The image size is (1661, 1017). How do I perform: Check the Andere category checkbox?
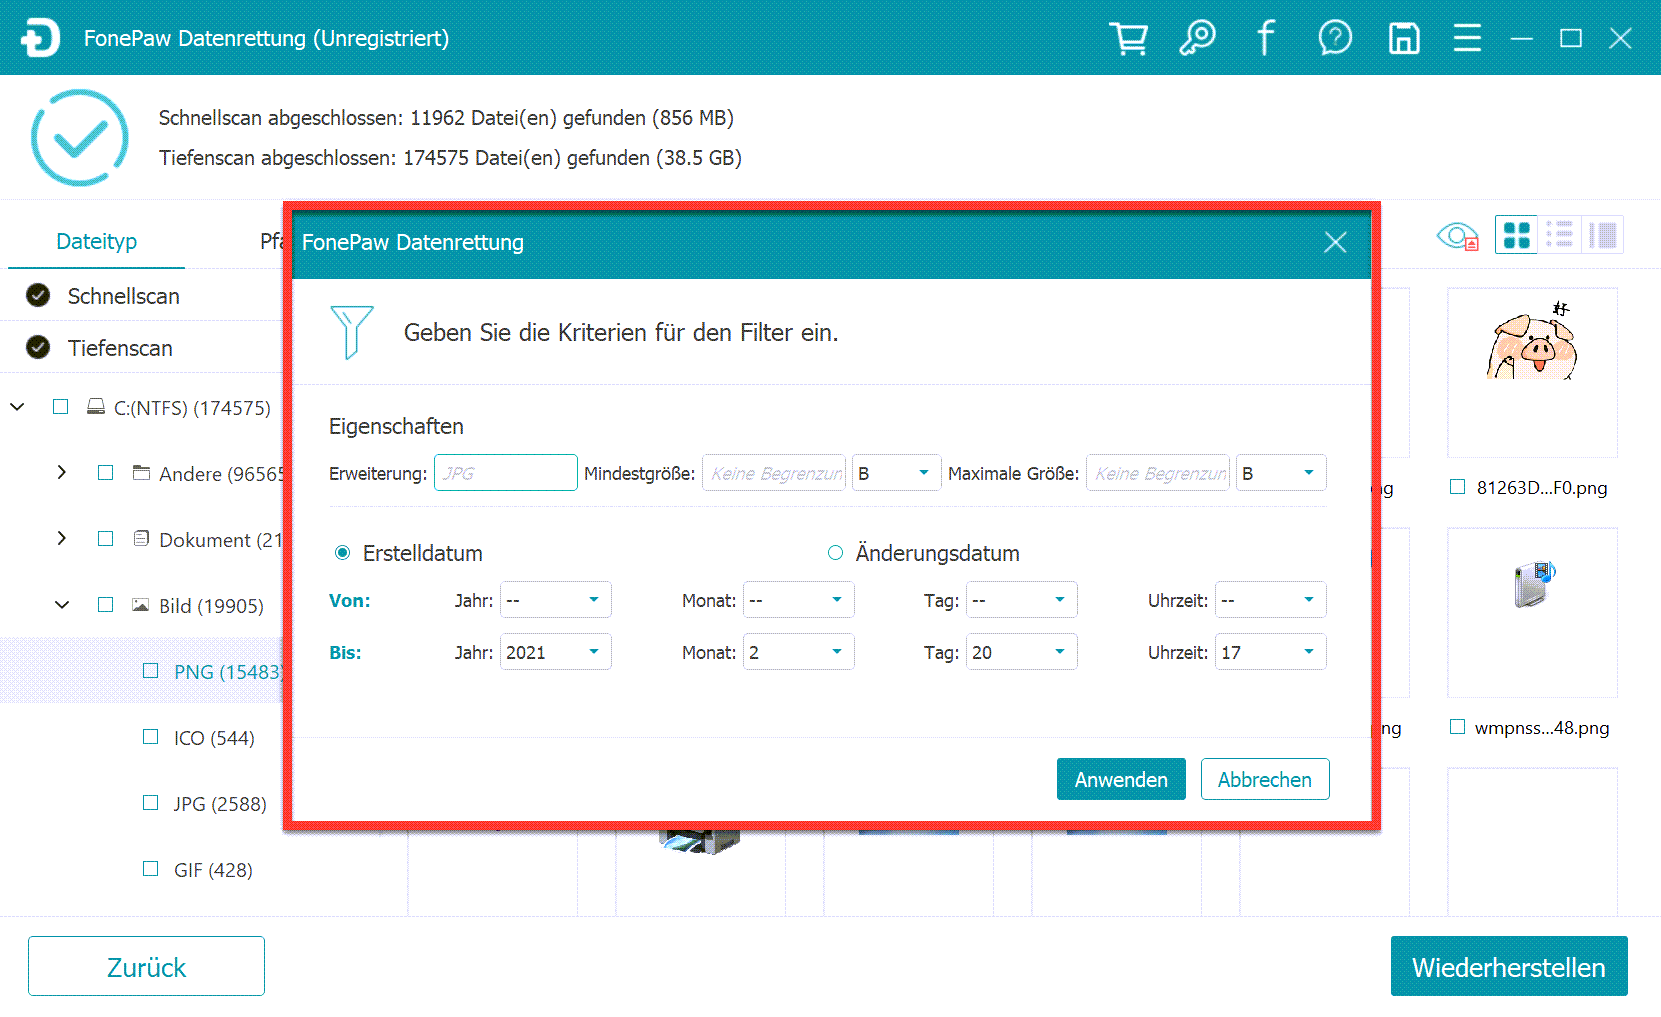point(105,473)
